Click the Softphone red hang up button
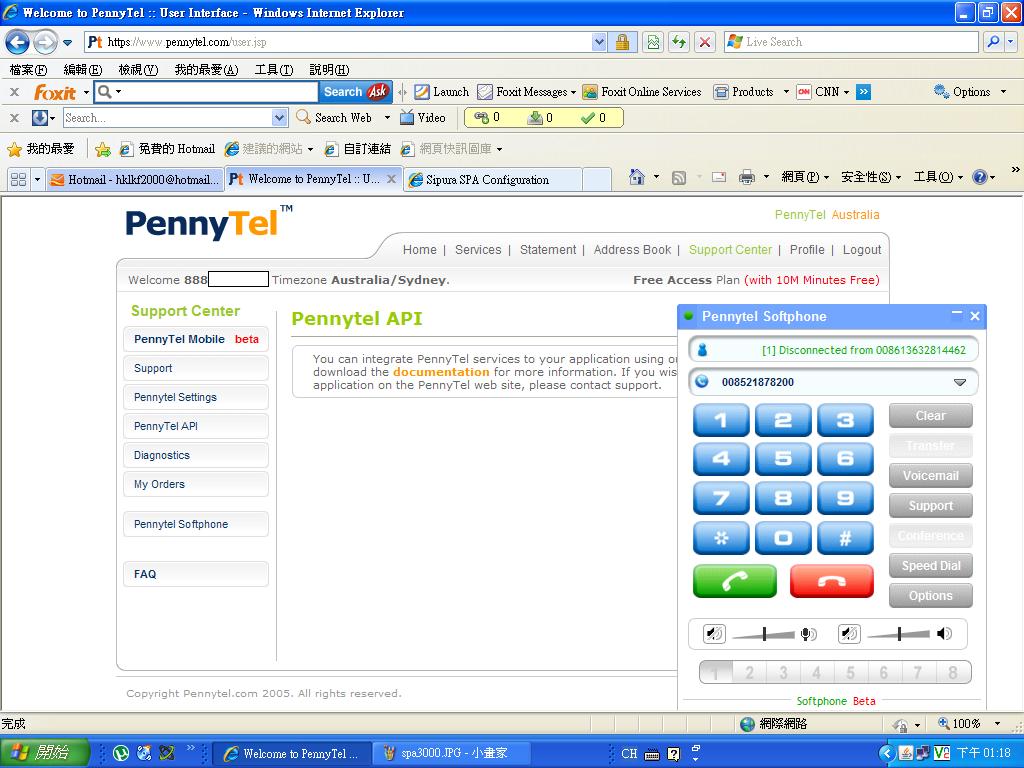 click(832, 581)
